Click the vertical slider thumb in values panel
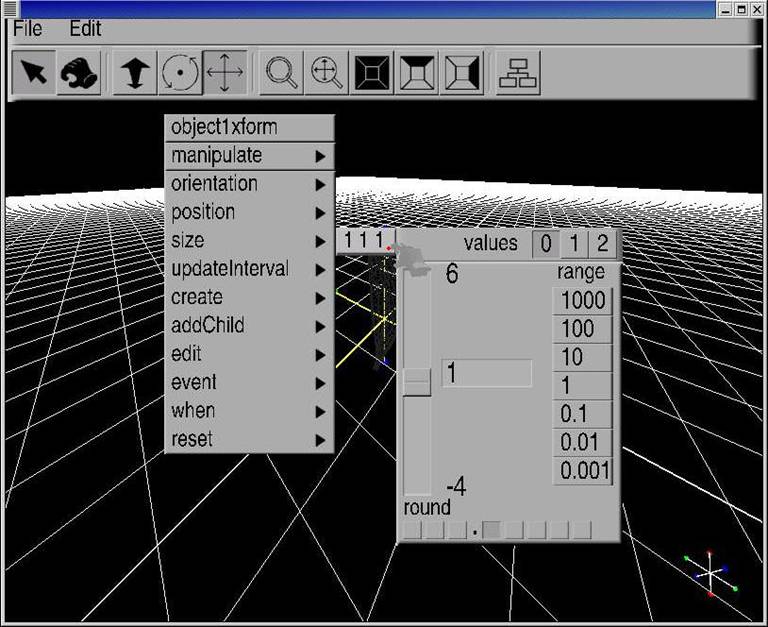The image size is (768, 627). coord(417,382)
